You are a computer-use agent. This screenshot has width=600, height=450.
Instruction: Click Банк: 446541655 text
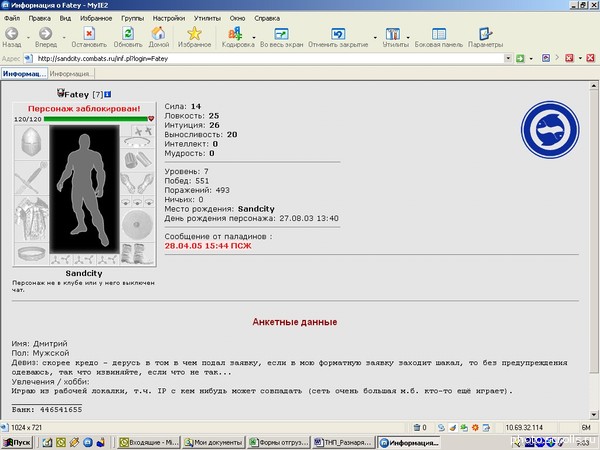point(47,409)
